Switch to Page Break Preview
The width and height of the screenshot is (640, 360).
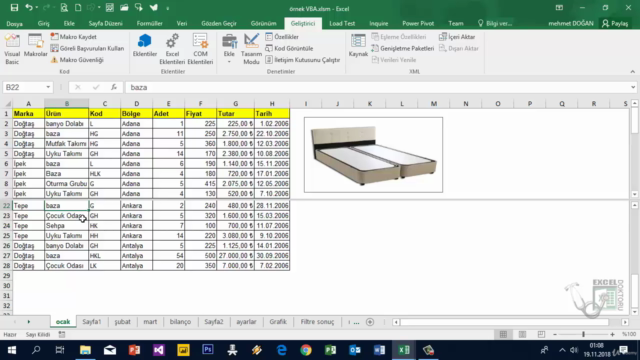click(541, 335)
